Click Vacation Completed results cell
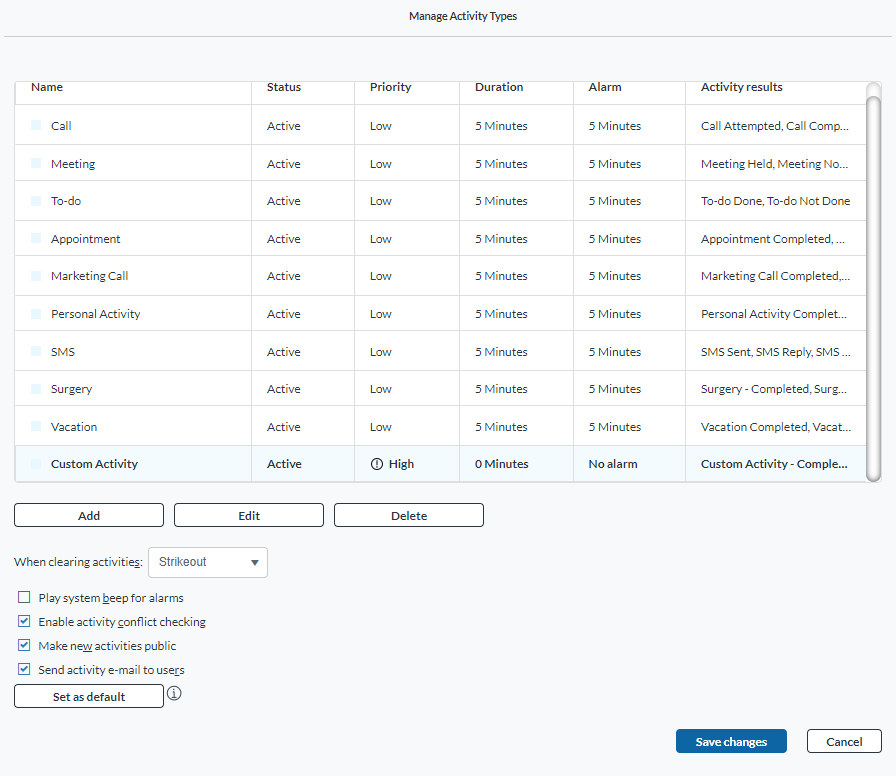 [776, 427]
